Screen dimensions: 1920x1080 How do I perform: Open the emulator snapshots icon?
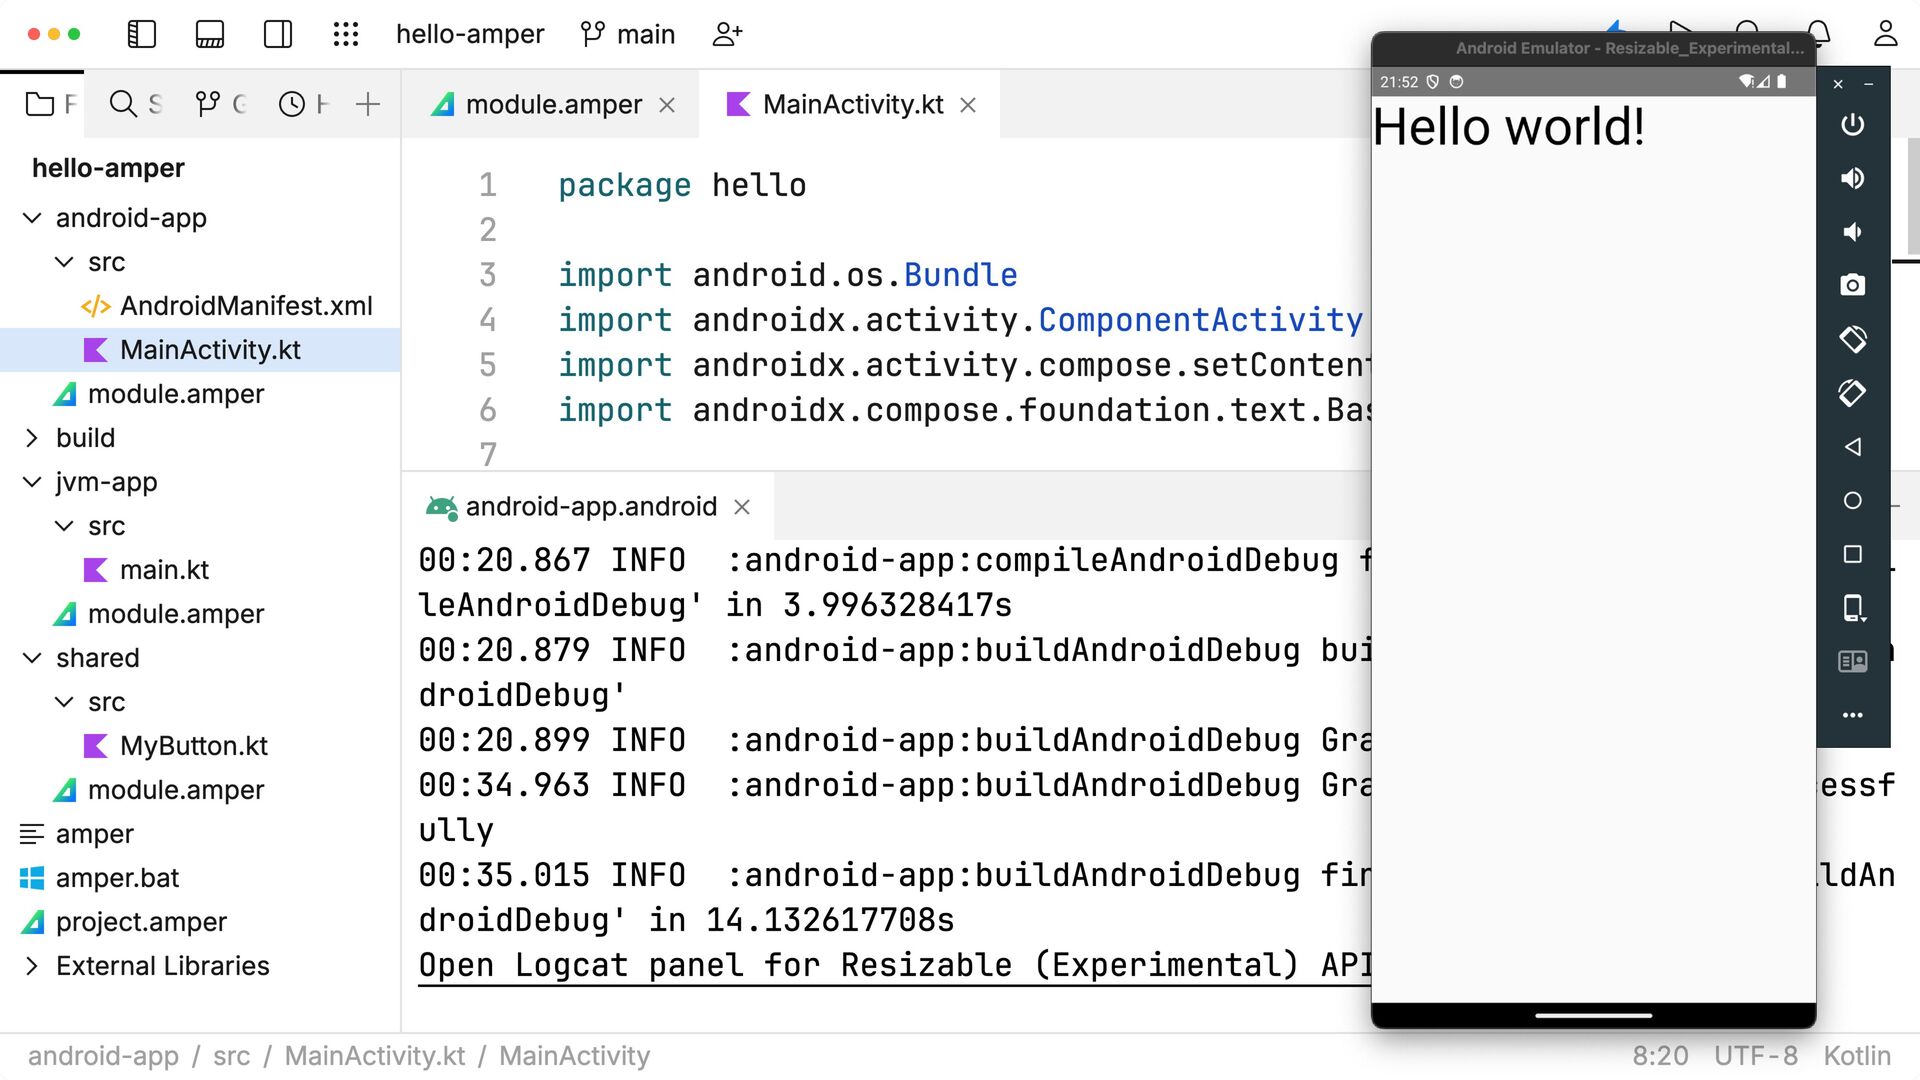coord(1853,661)
